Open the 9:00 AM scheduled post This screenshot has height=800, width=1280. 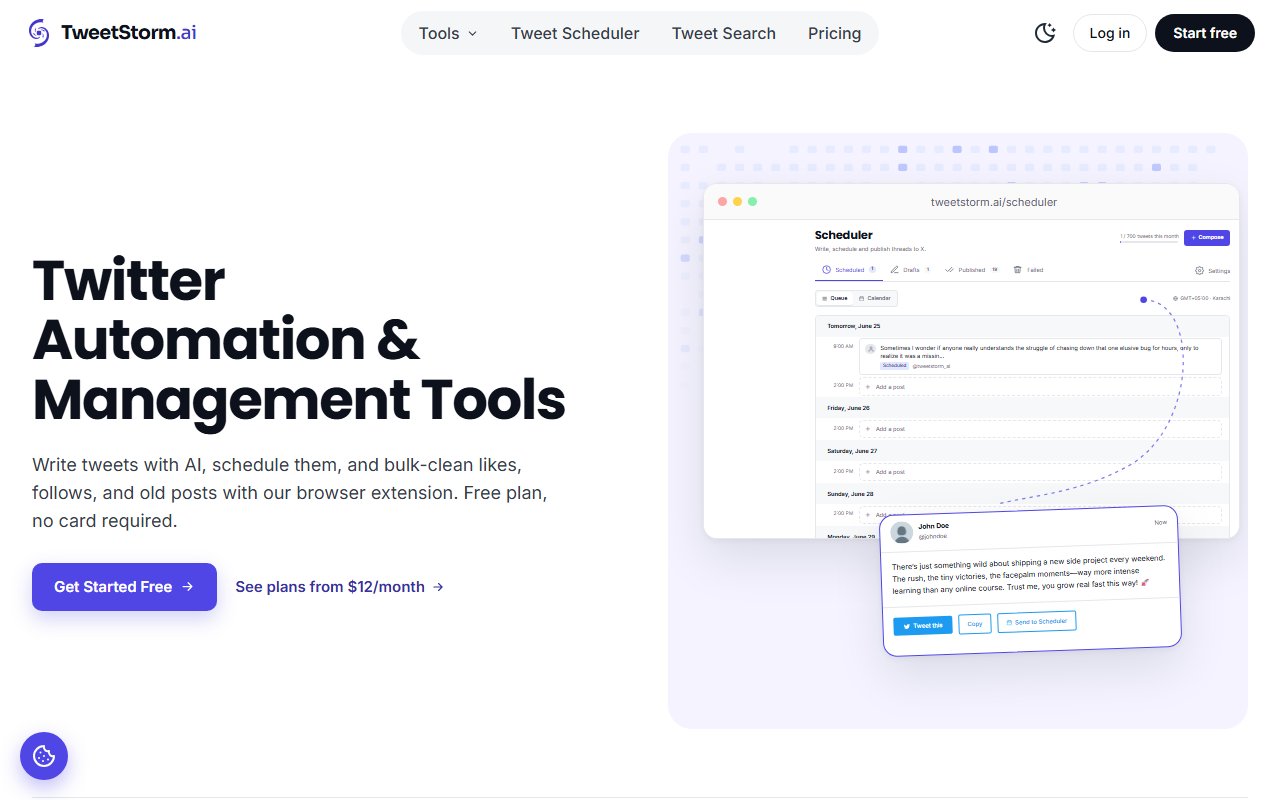(x=1040, y=357)
